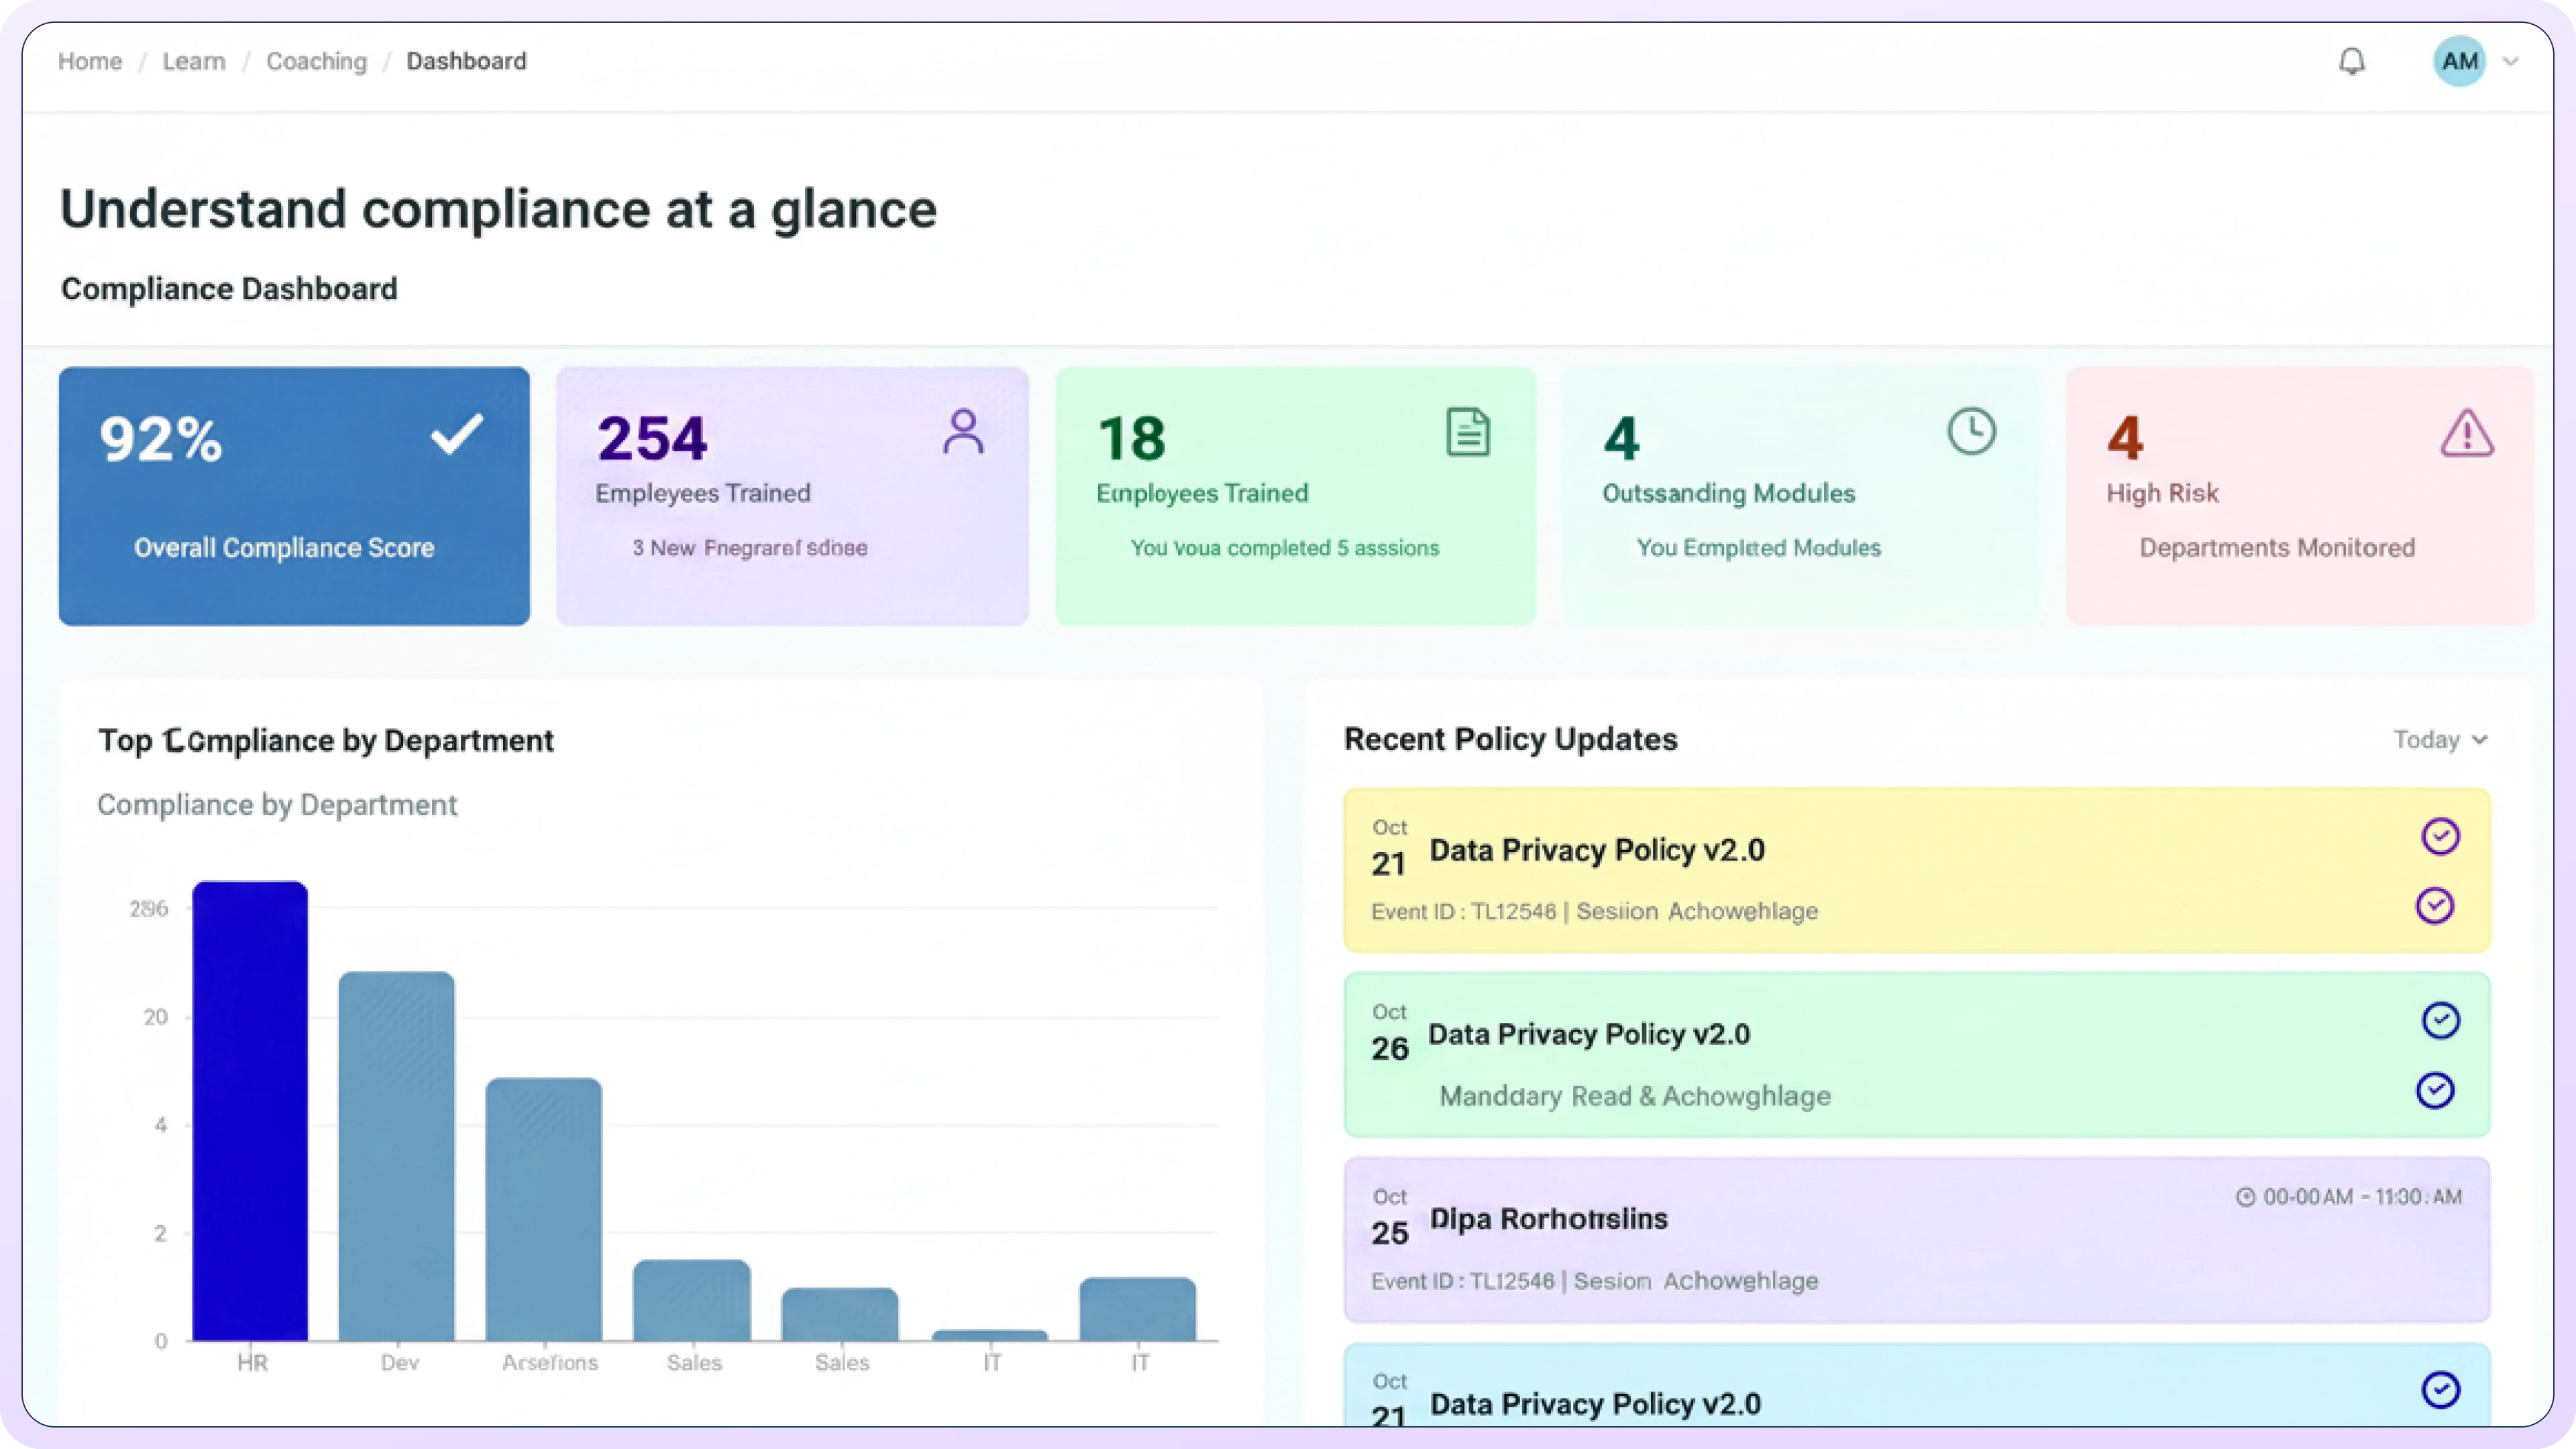2576x1449 pixels.
Task: Click warning triangle on High Risk card
Action: pos(2467,434)
